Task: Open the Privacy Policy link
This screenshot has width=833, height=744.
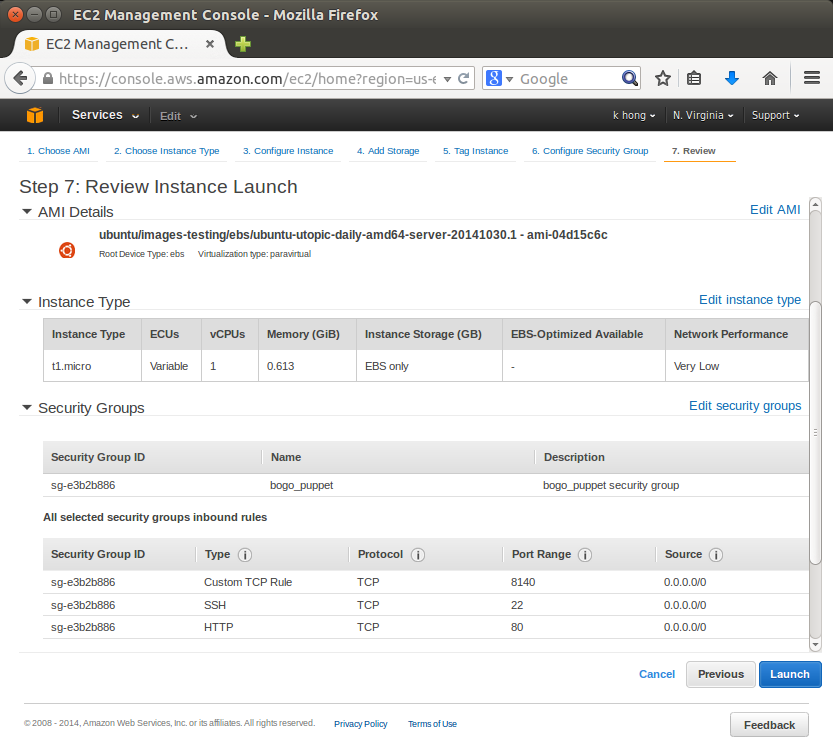Action: click(360, 724)
